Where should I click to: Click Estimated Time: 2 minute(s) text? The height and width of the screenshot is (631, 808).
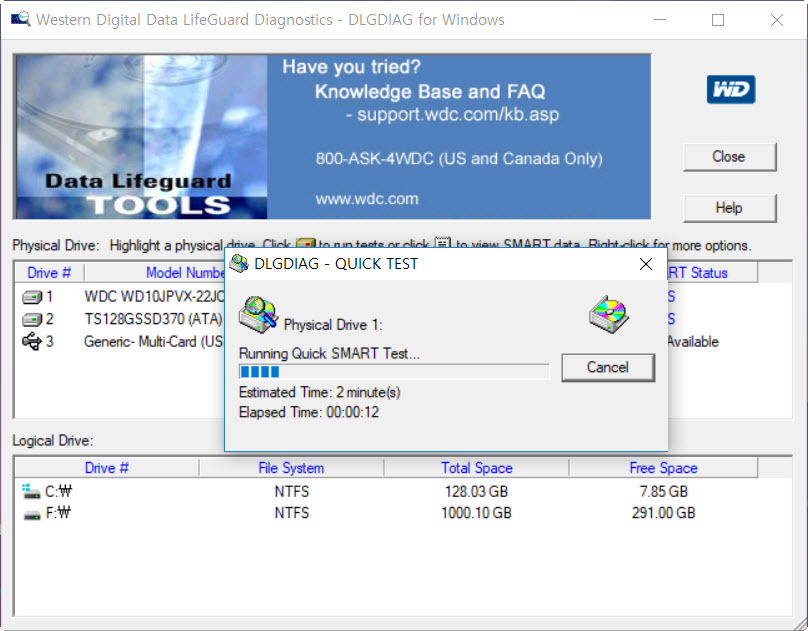click(319, 393)
